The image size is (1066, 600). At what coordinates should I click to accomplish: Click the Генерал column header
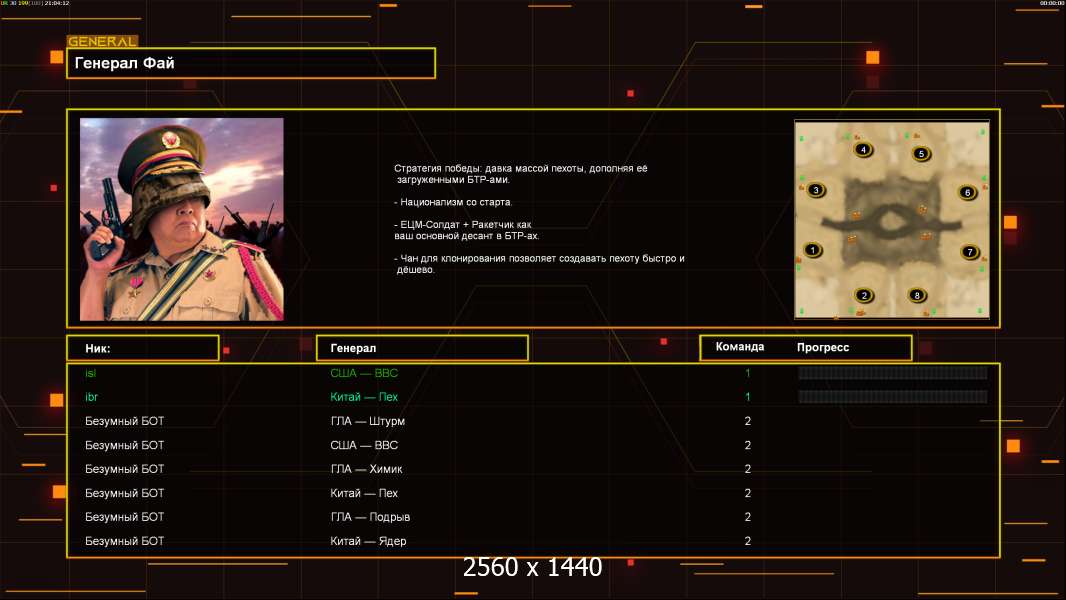point(422,348)
